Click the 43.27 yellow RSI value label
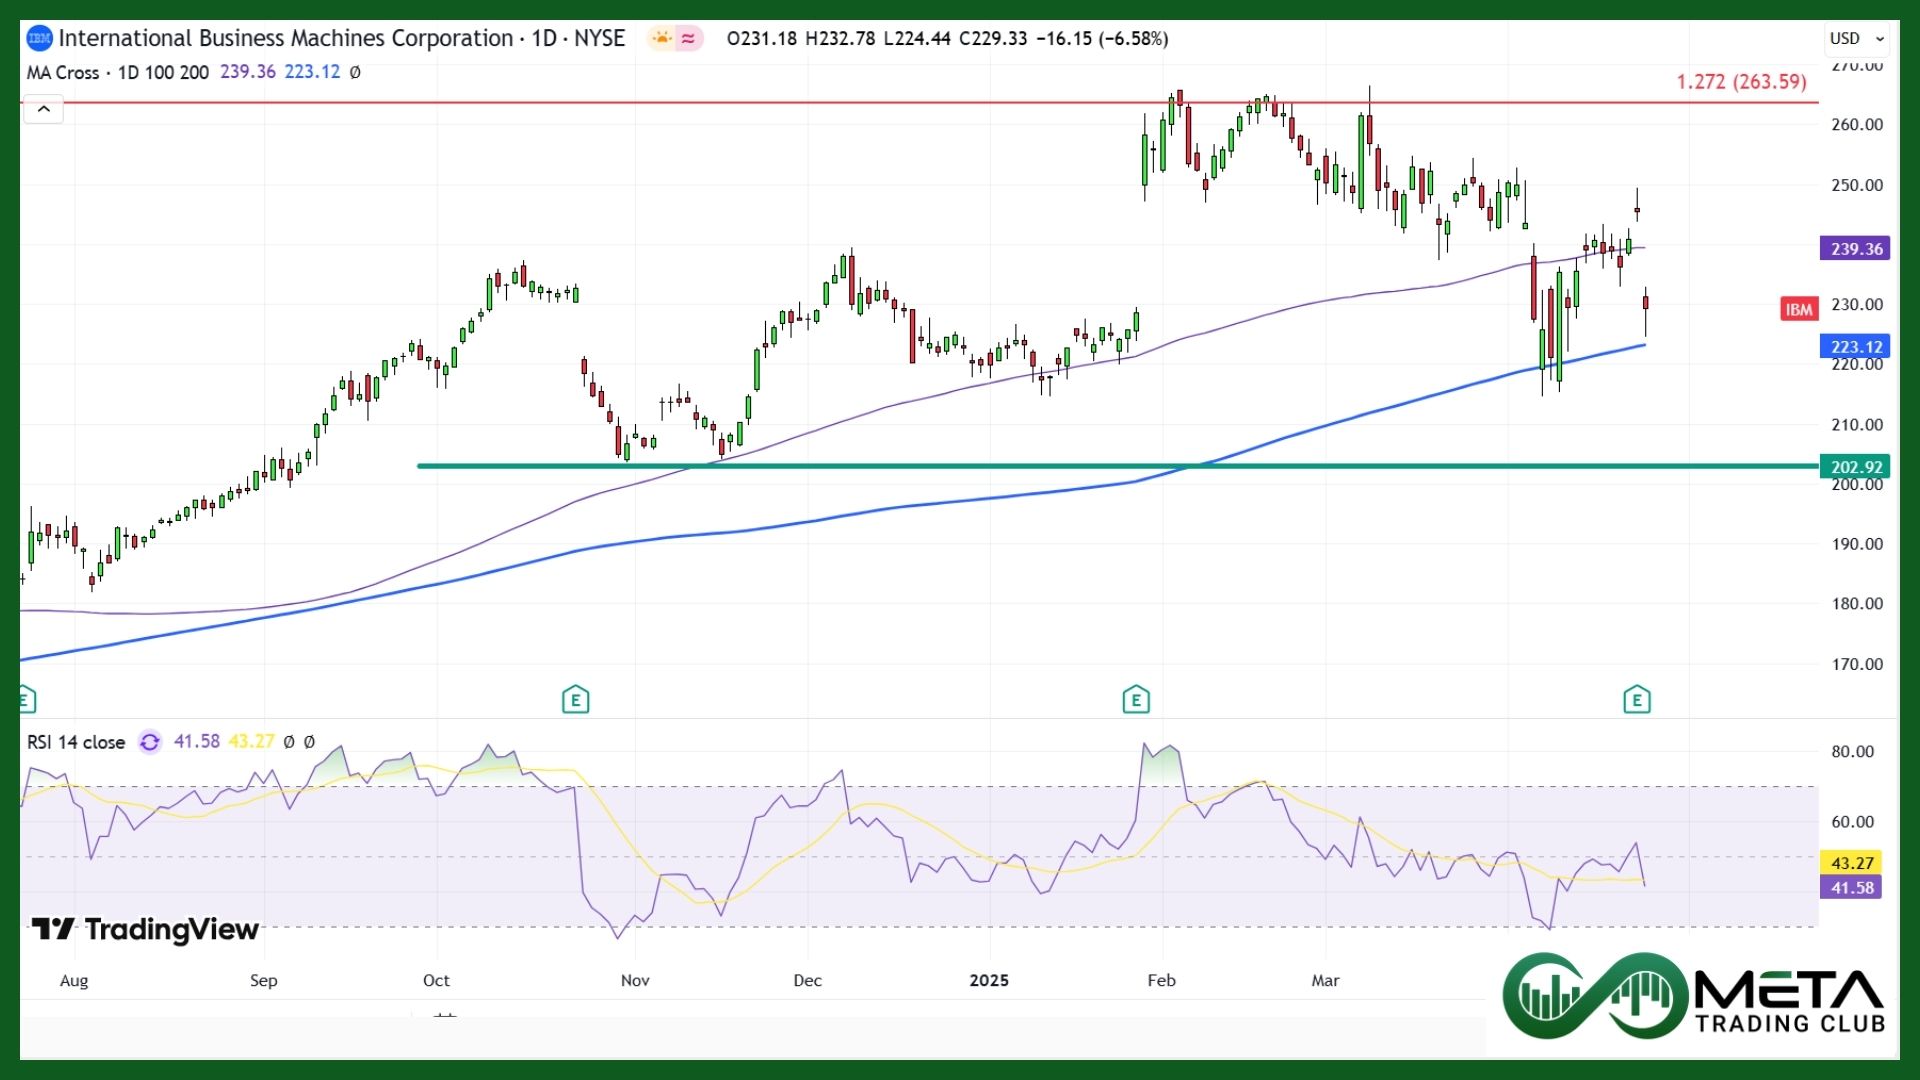The width and height of the screenshot is (1920, 1080). click(x=1852, y=863)
